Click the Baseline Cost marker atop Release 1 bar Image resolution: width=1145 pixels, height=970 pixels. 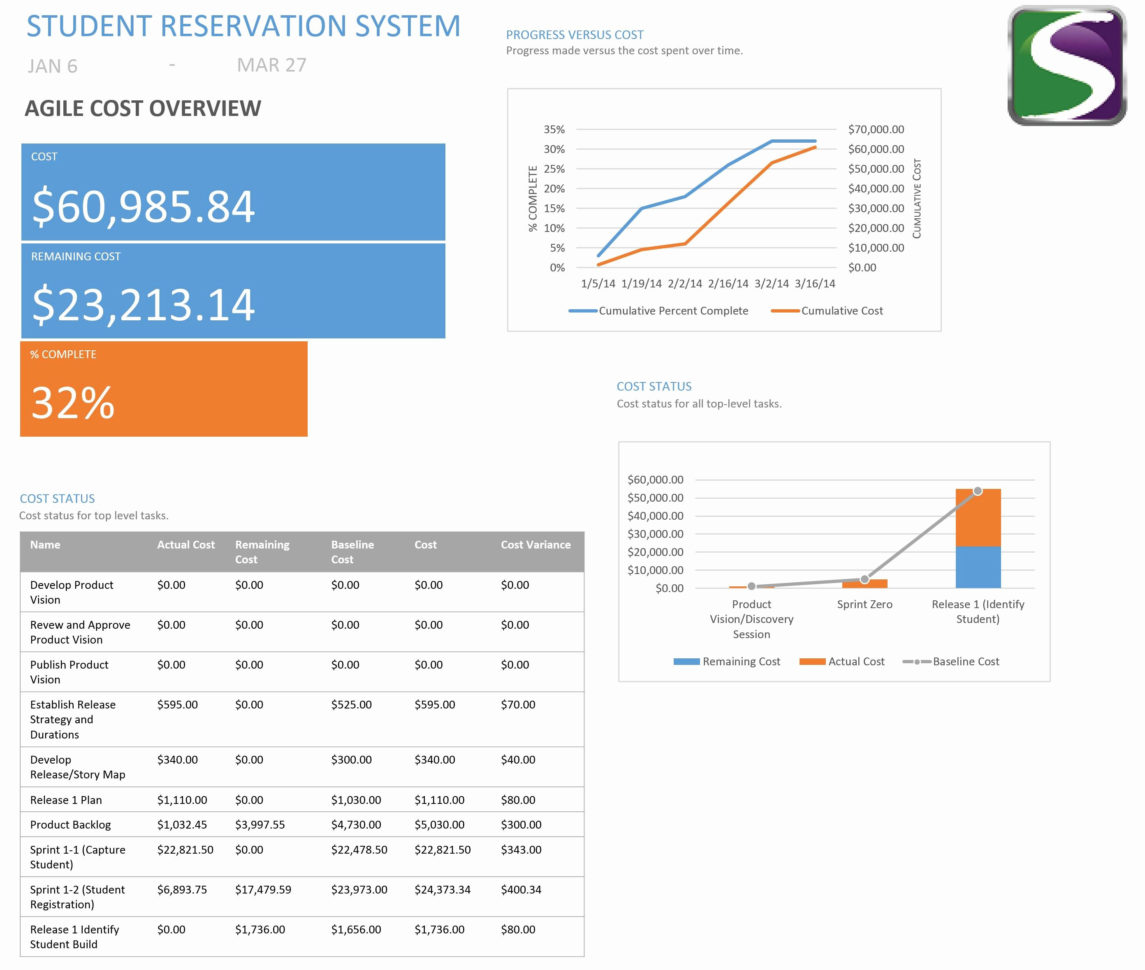coord(977,491)
